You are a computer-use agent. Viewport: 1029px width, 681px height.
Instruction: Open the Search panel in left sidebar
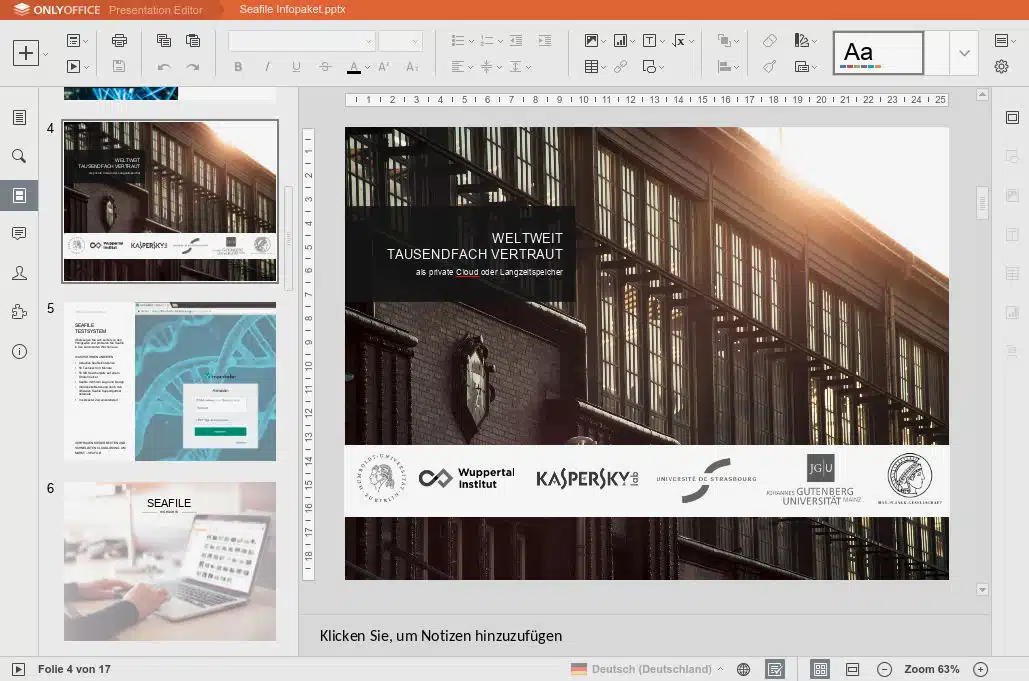tap(19, 156)
